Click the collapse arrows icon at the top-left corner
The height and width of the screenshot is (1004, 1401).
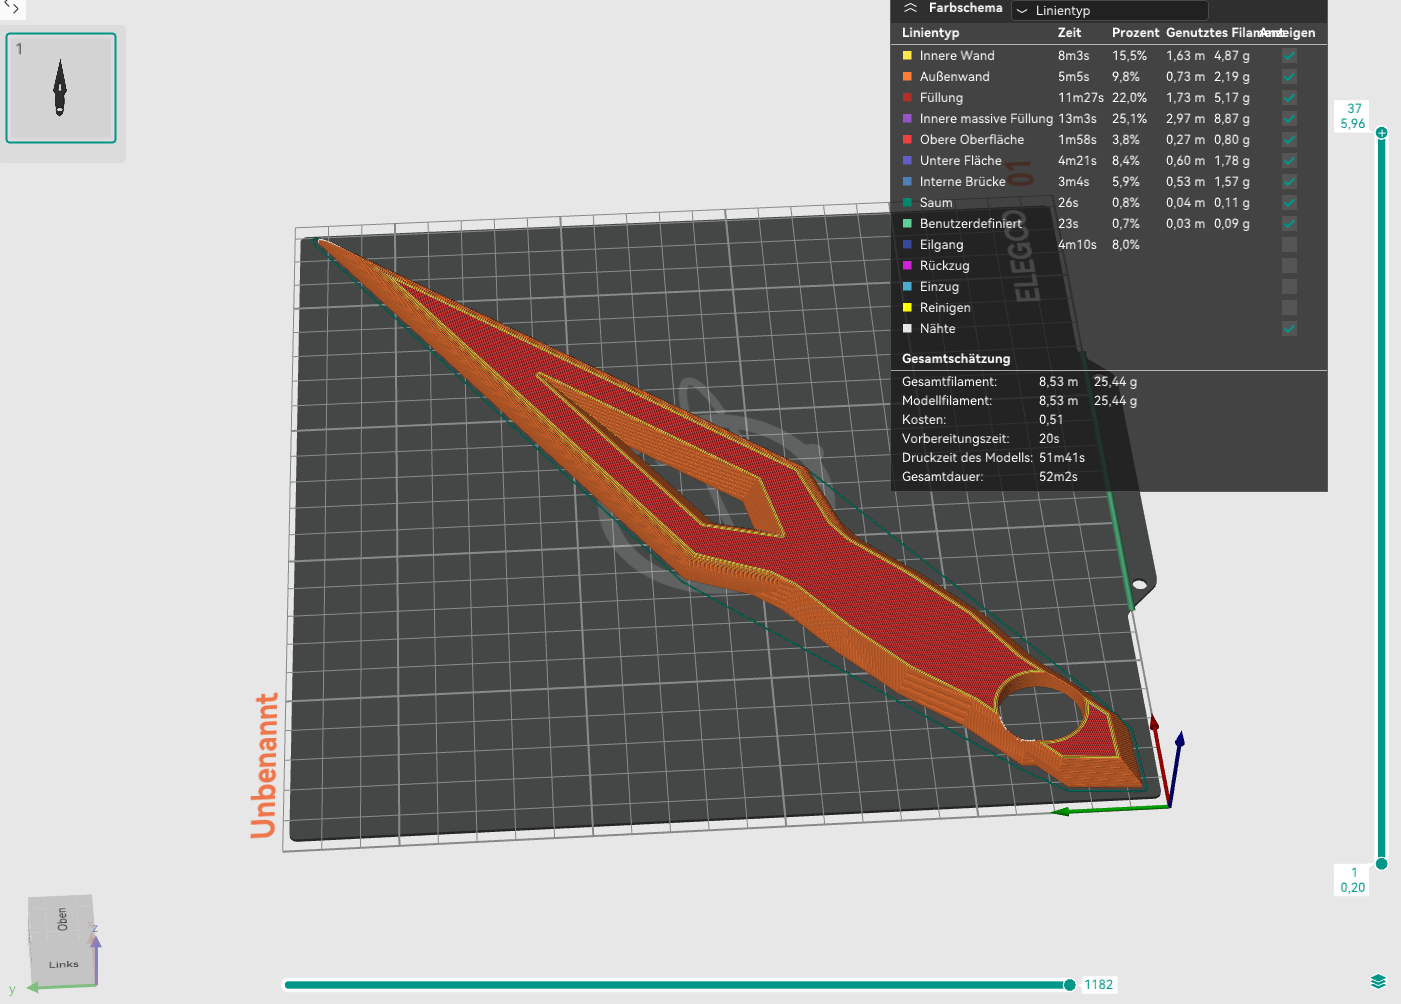click(12, 7)
